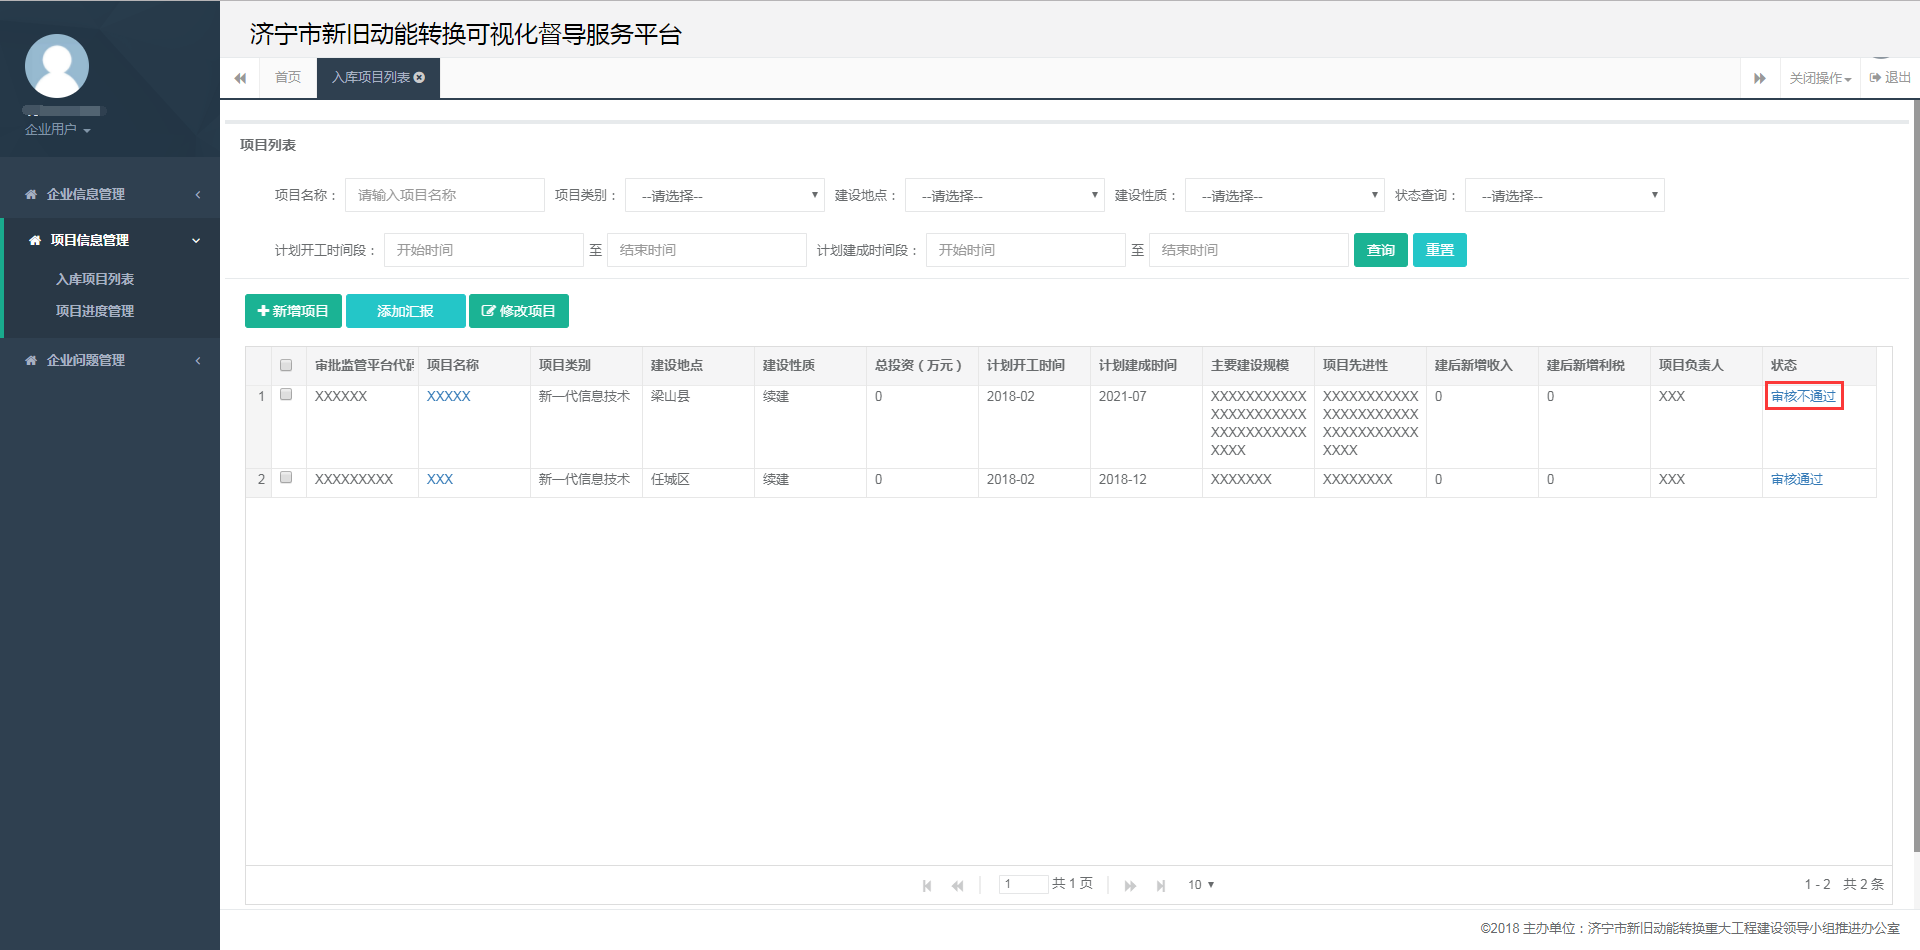Collapse the sidebar using the double-left-arrow icon
Screen dimensions: 1920x950
[240, 77]
